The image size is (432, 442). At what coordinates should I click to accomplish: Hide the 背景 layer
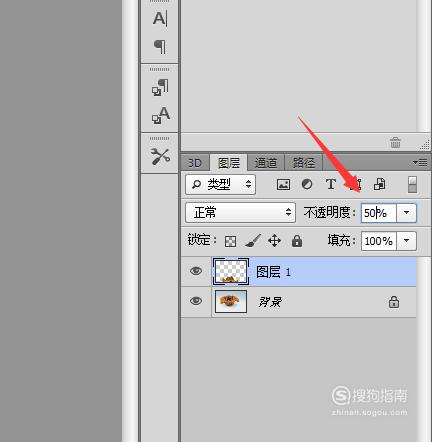196,301
